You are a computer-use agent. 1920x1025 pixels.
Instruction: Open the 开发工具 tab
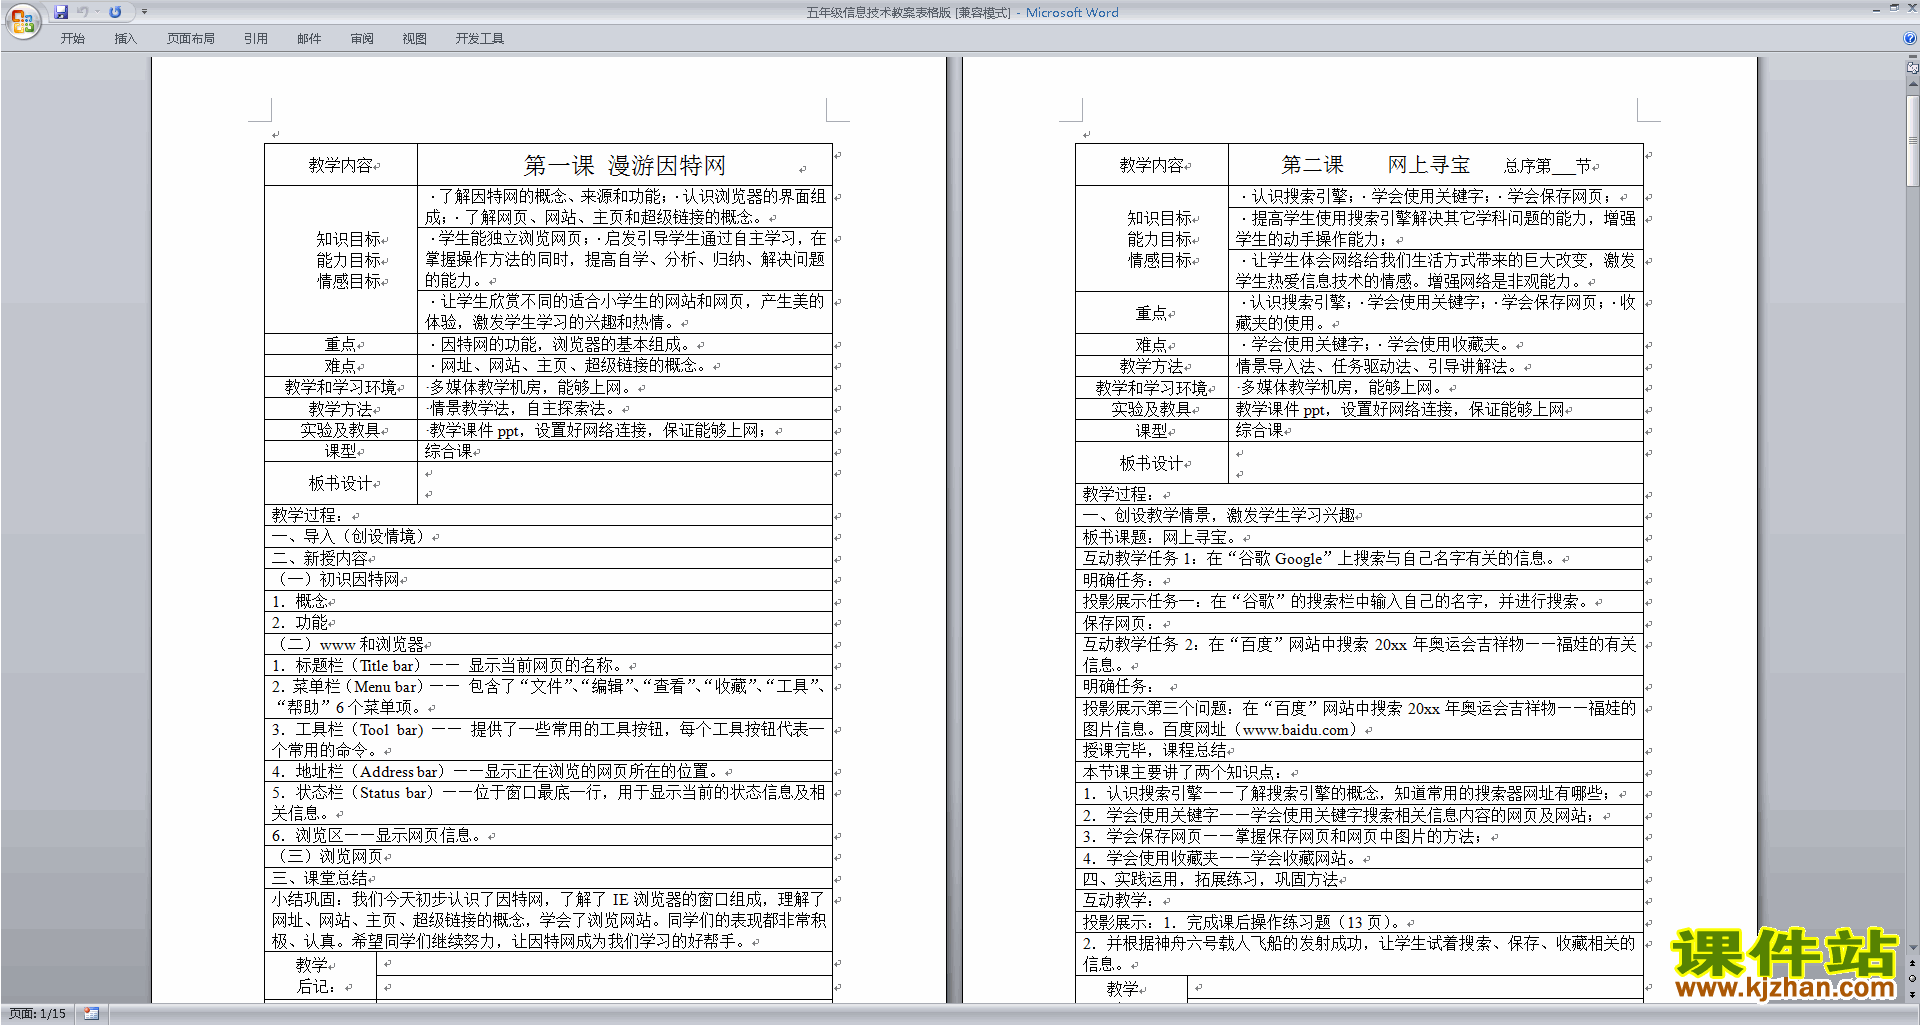click(479, 38)
